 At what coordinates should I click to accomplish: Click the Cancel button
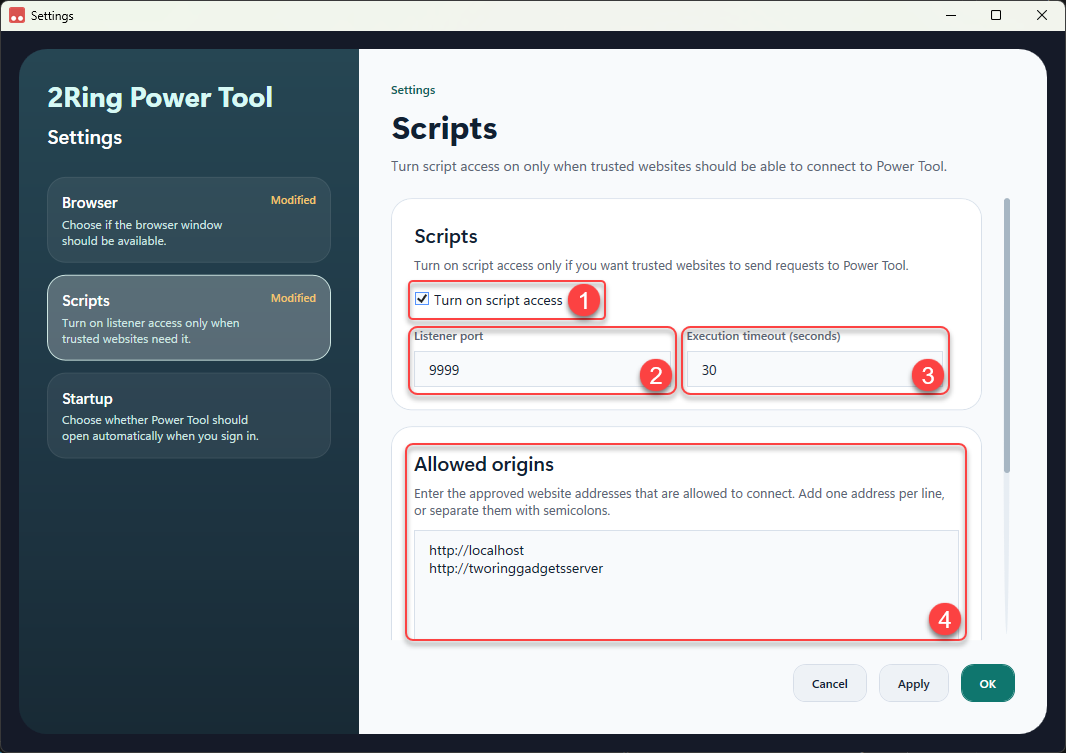click(x=829, y=683)
